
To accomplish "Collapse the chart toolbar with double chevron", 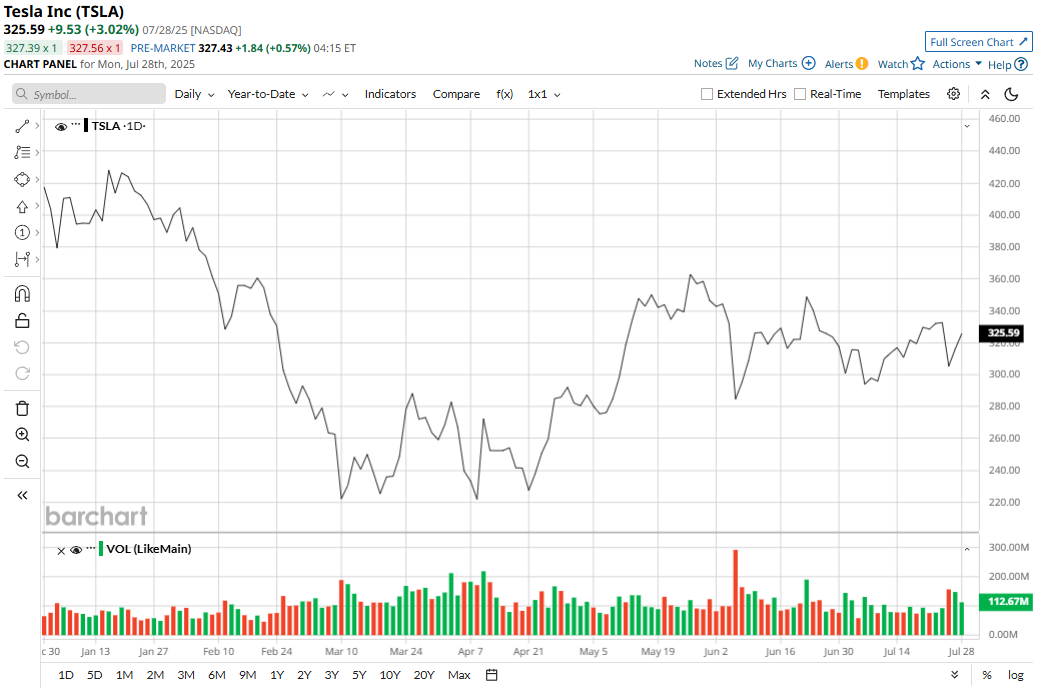I will [x=985, y=94].
